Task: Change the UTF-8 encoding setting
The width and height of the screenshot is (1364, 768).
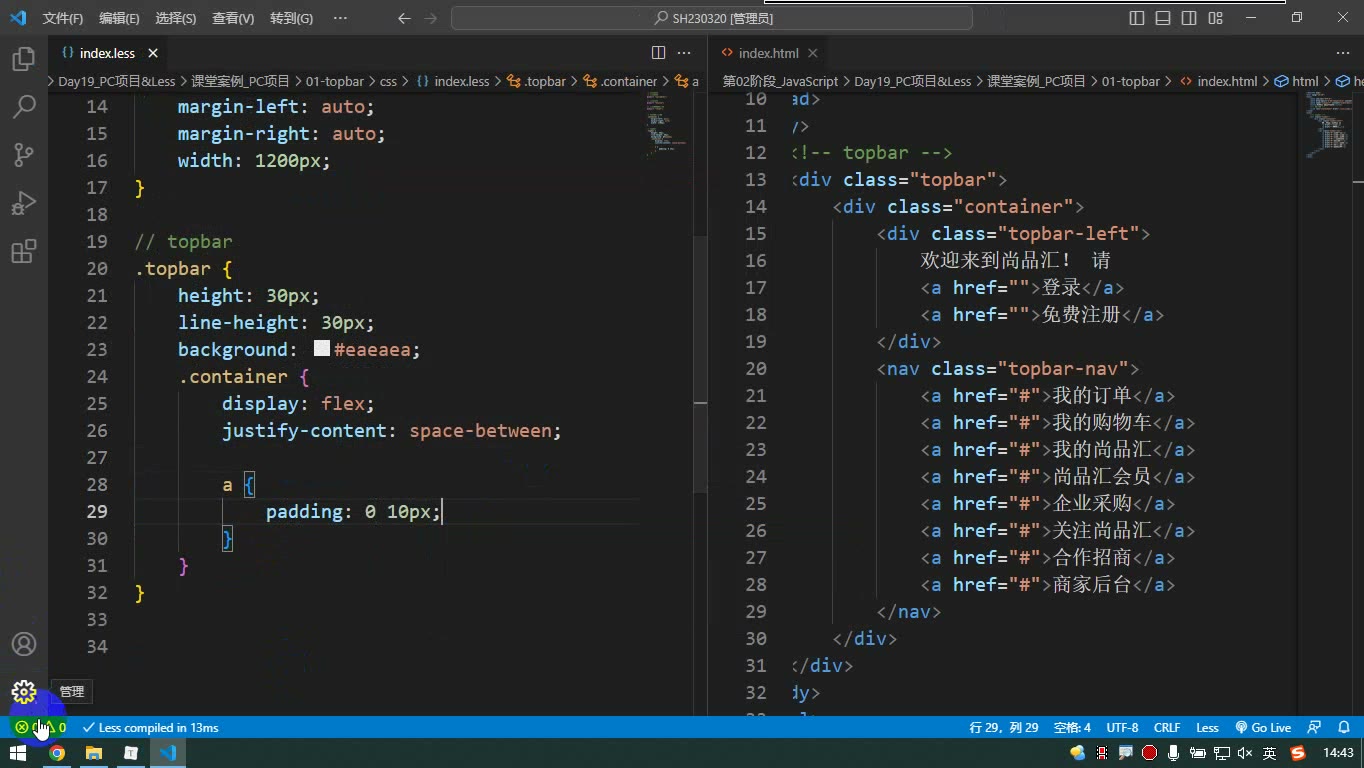Action: (1122, 728)
